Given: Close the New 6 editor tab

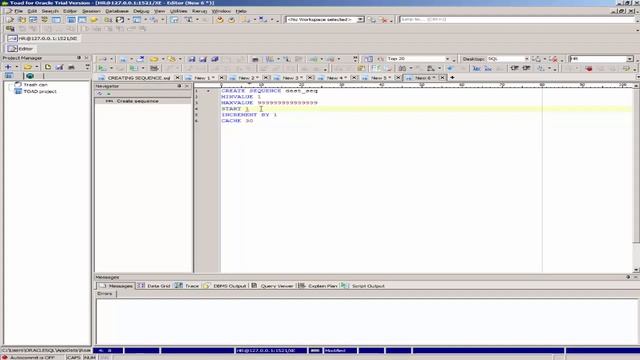Looking at the screenshot, I should [x=442, y=78].
